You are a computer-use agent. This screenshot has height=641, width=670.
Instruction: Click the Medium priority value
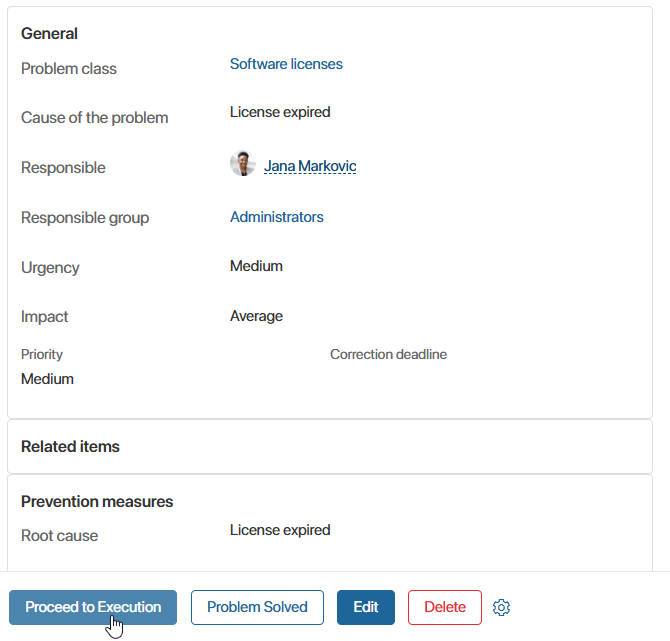point(47,379)
